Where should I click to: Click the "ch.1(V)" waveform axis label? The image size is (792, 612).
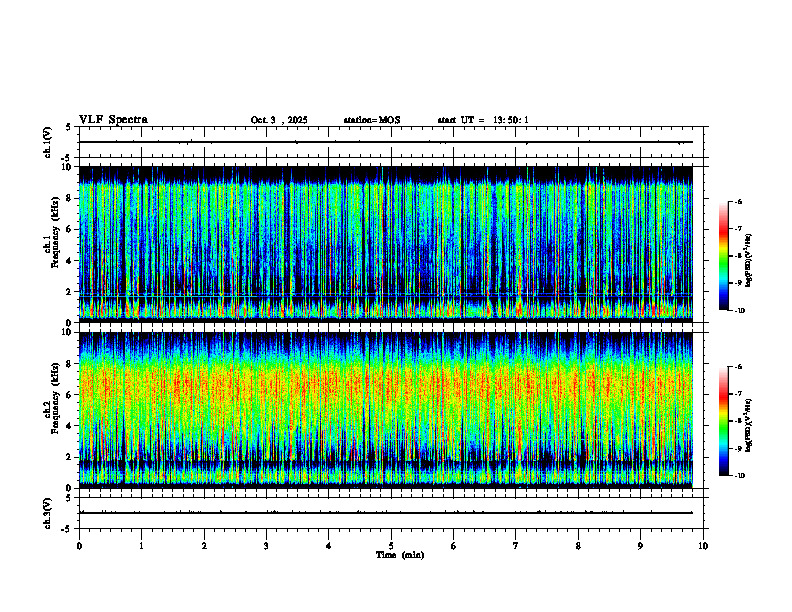click(x=47, y=142)
